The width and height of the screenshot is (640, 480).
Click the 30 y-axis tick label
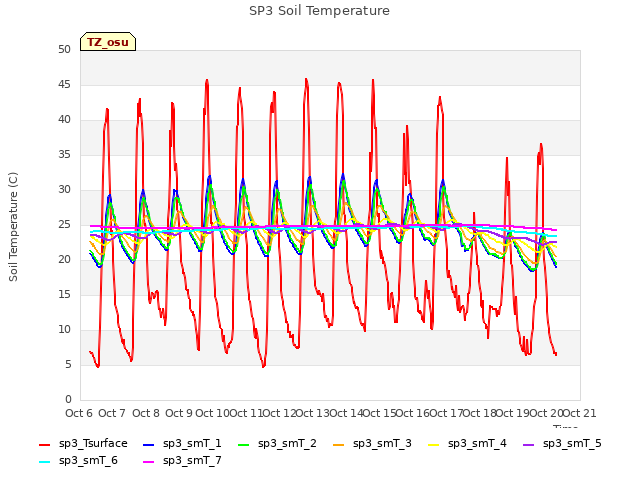pyautogui.click(x=64, y=189)
